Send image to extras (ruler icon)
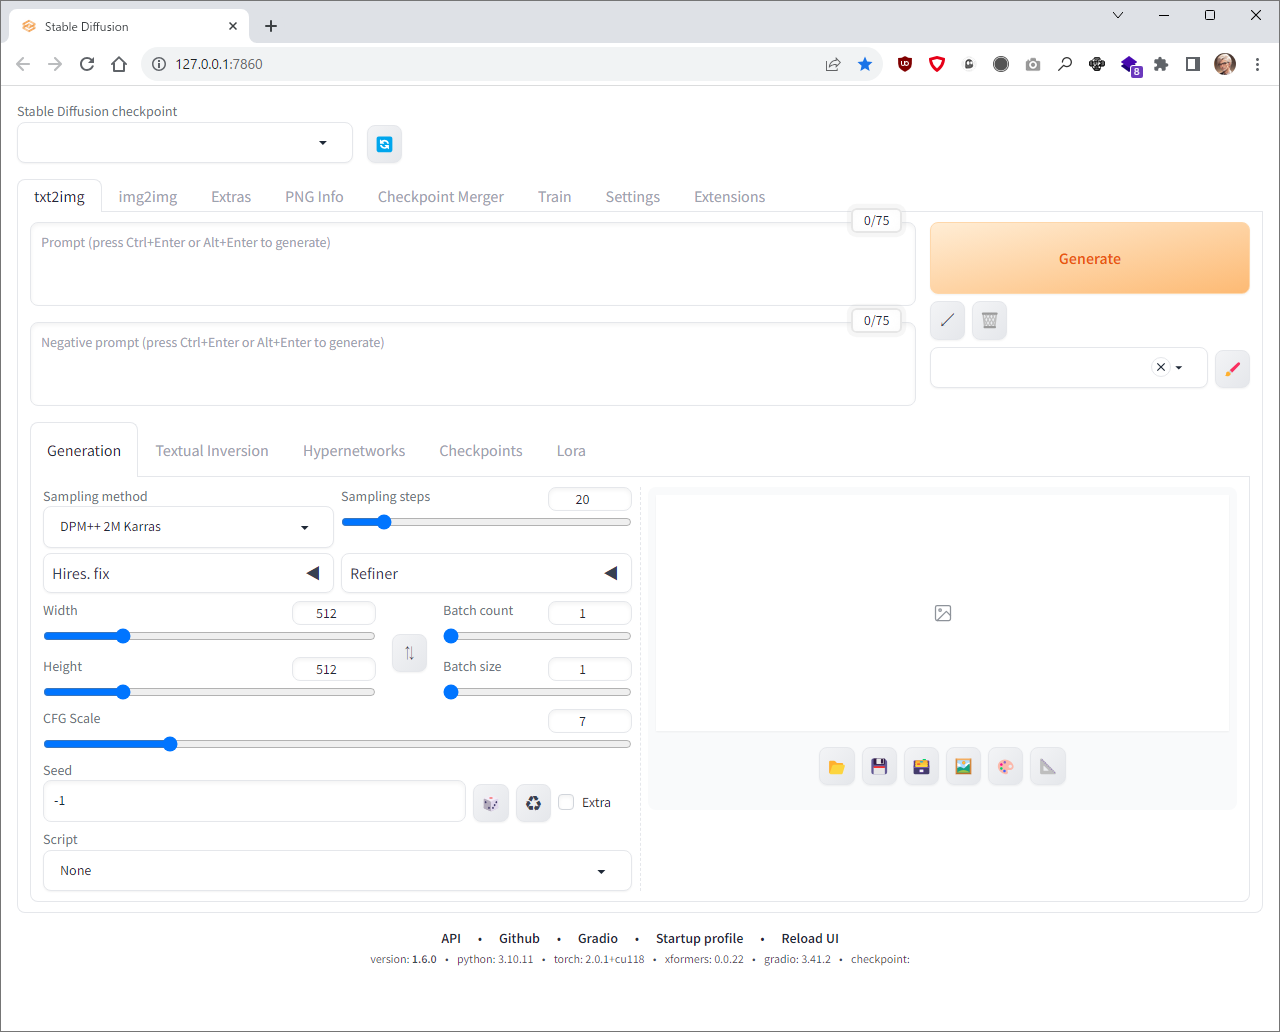 1047,767
